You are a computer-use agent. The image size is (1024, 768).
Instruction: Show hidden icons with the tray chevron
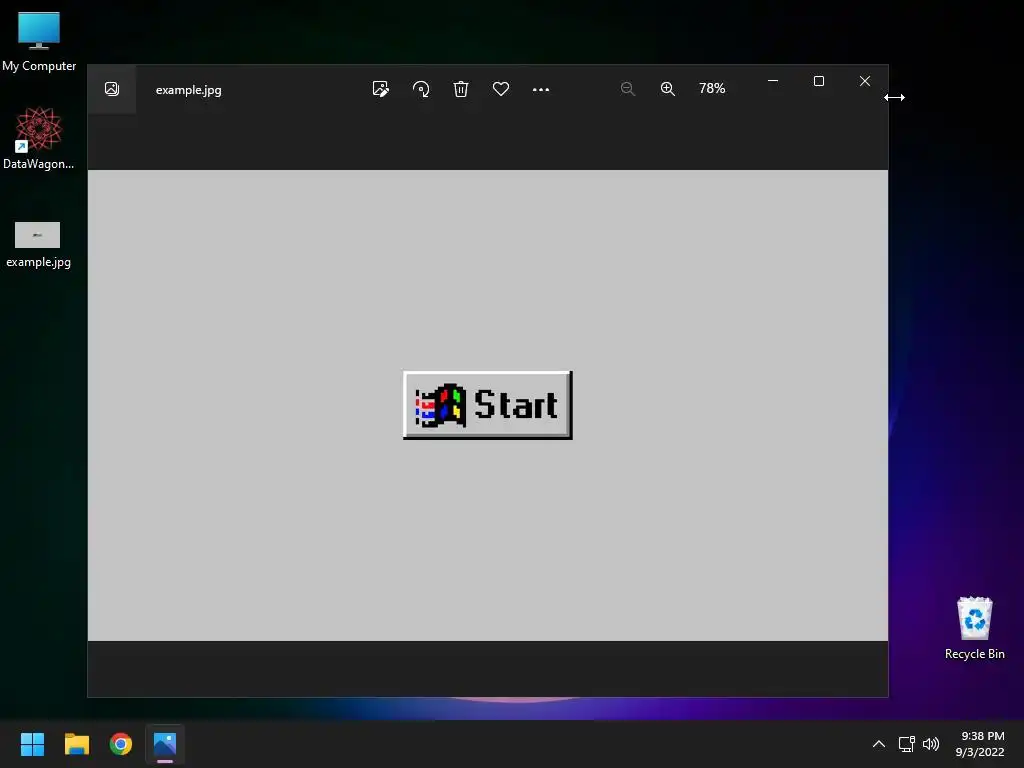point(879,744)
